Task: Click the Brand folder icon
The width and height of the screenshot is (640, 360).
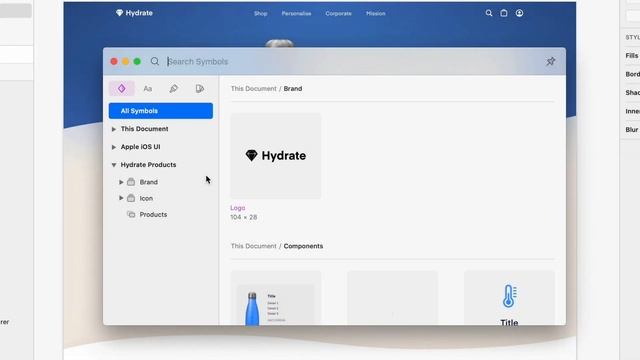Action: [131, 182]
